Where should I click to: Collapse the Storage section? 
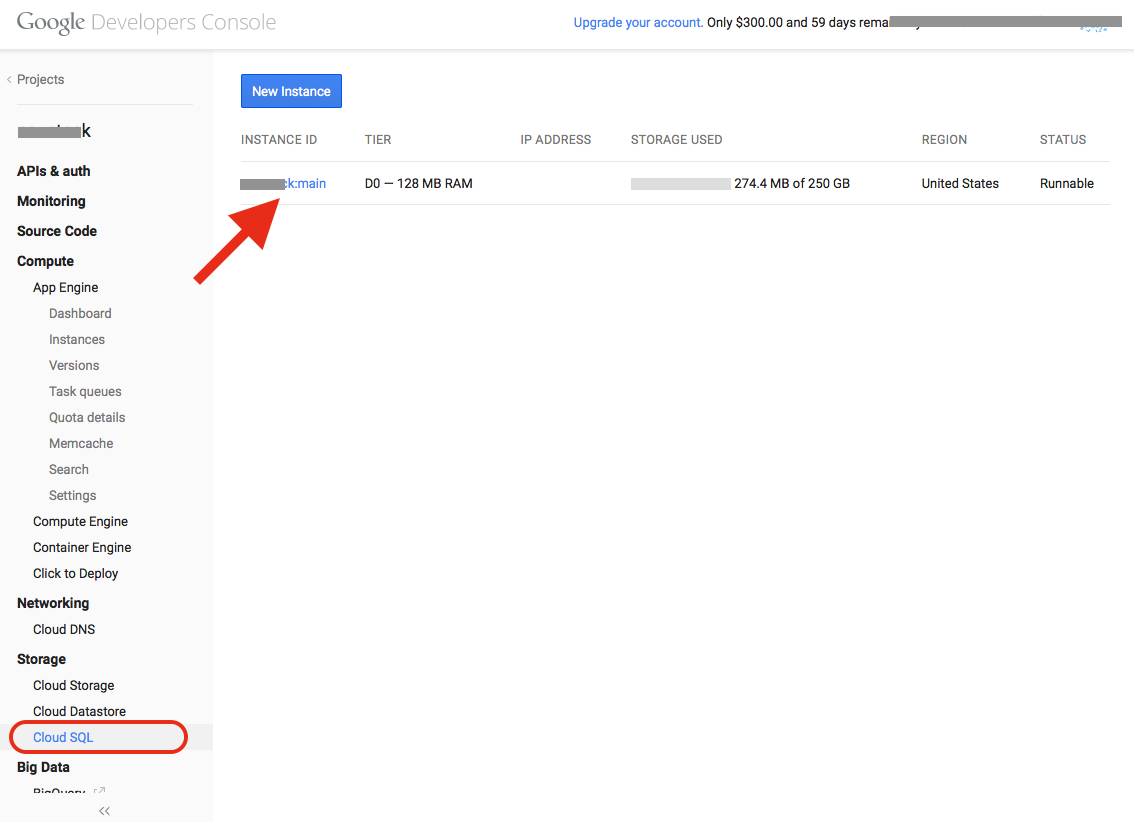(x=41, y=659)
